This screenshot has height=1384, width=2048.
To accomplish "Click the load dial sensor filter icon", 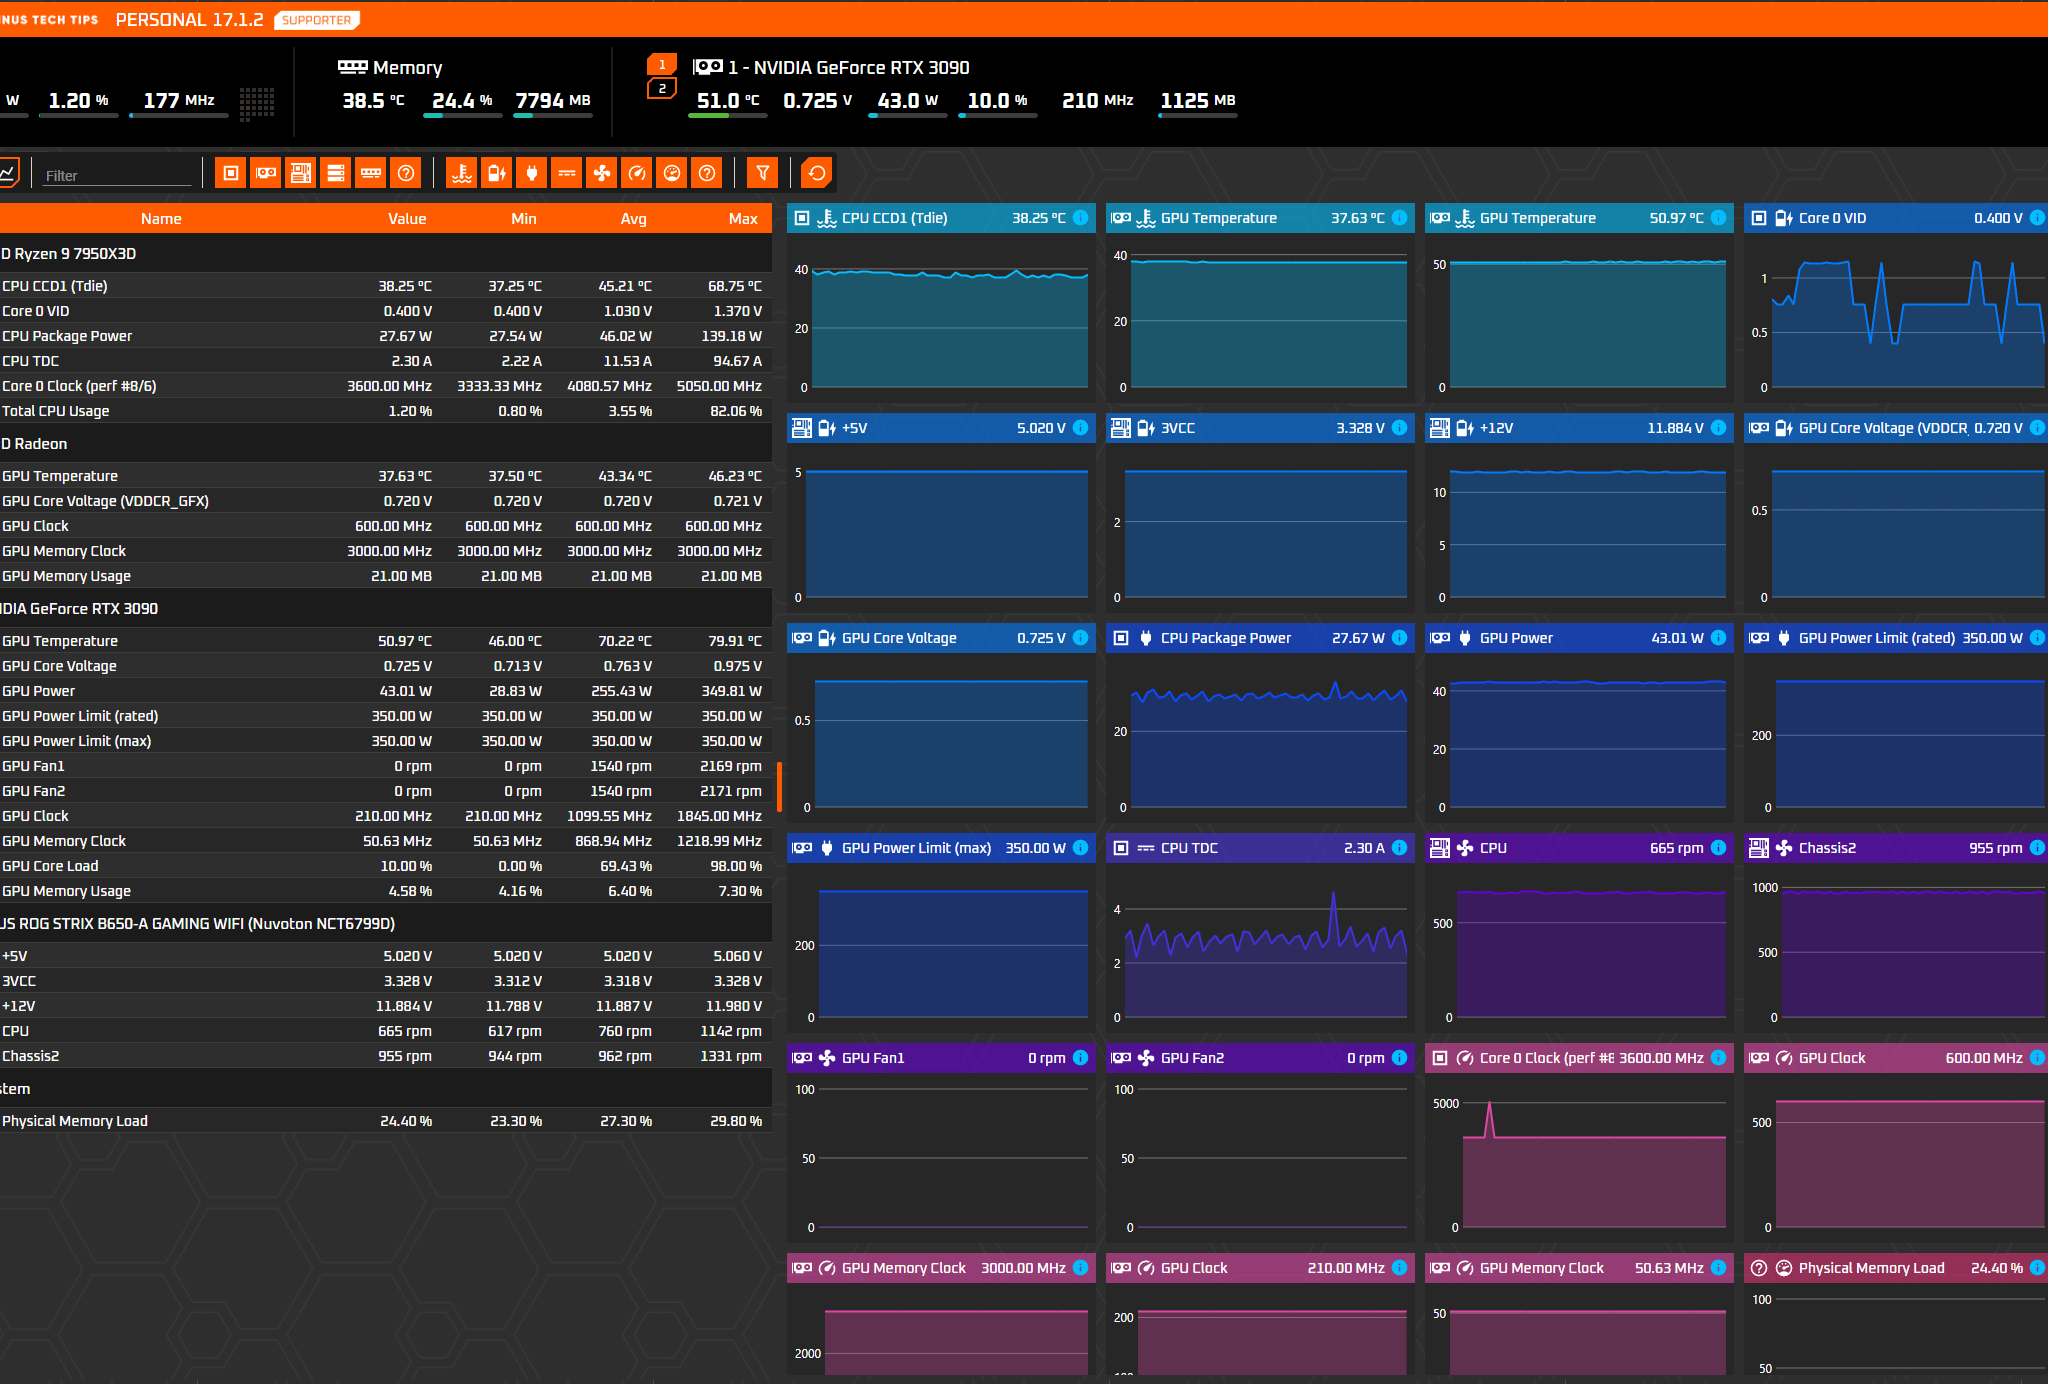I will click(671, 173).
